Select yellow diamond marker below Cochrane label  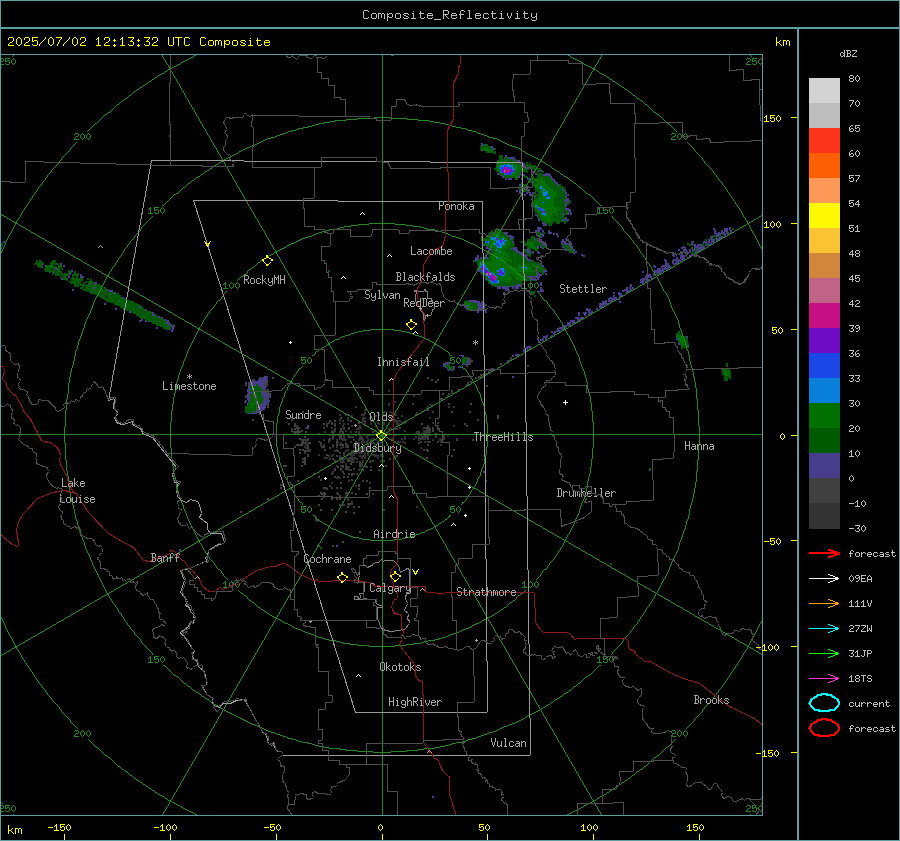point(342,578)
